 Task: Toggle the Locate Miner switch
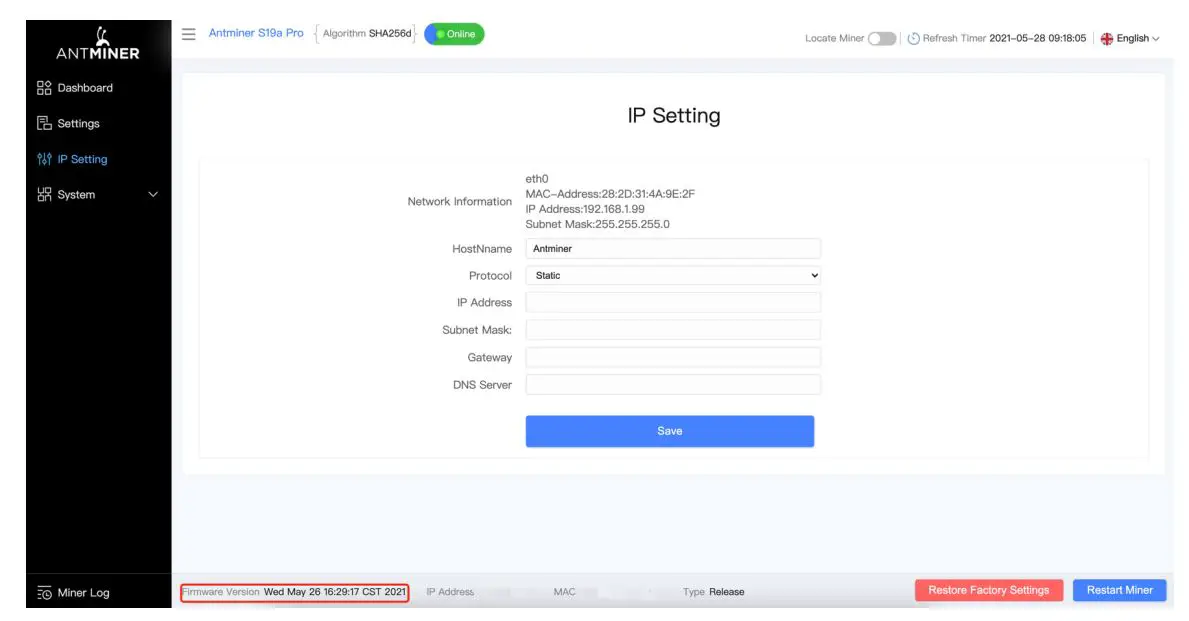881,37
